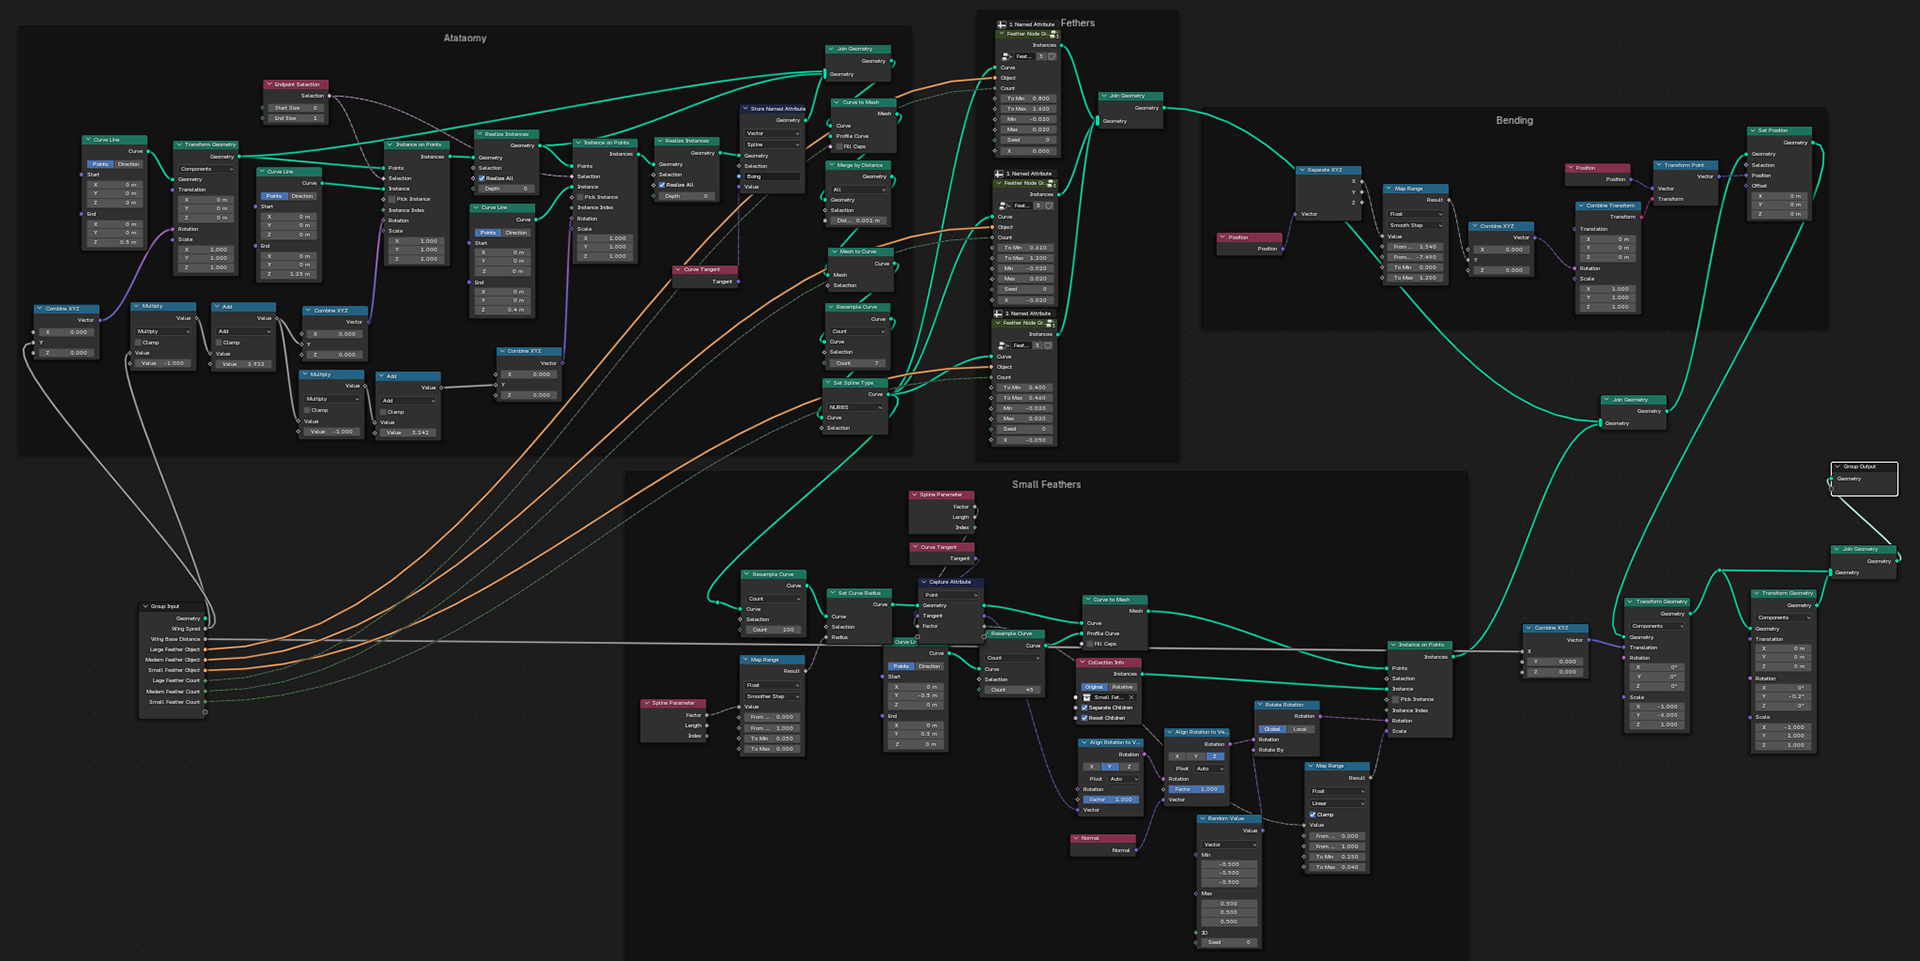Open the Linear interpolation dropdown in Map Range

point(1338,803)
